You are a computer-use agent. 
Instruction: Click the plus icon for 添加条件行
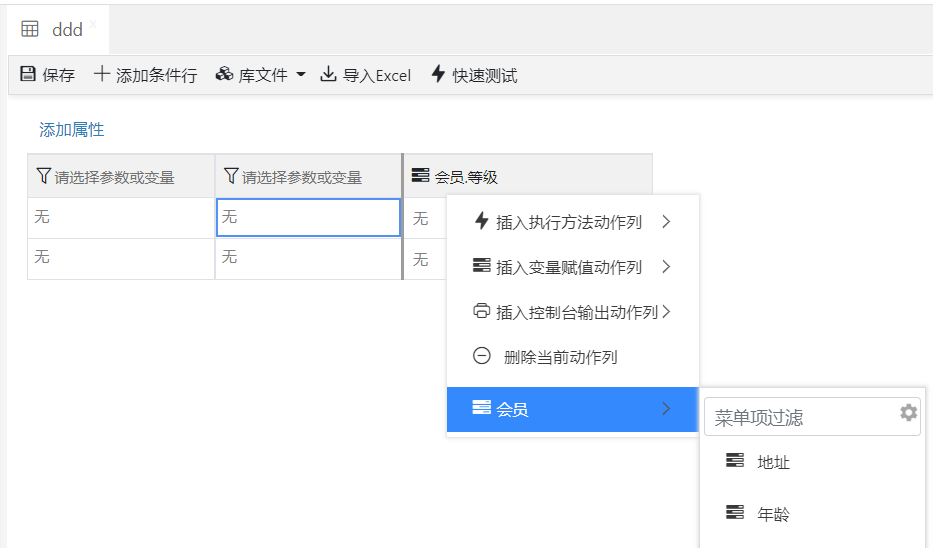(102, 74)
